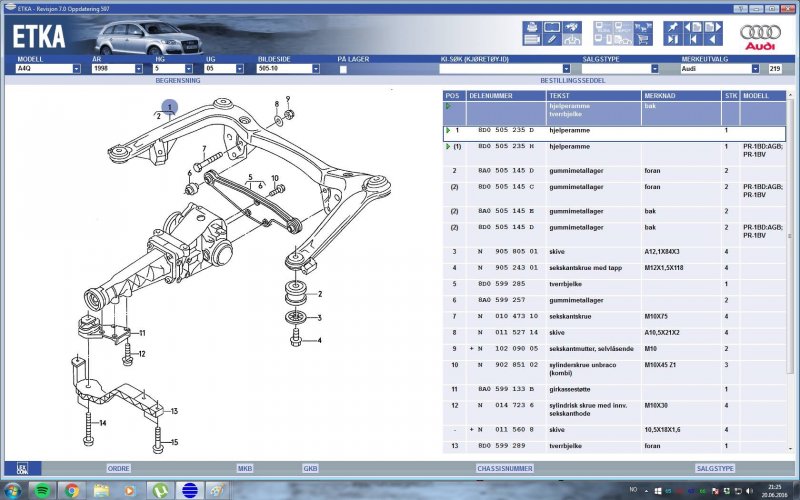Click the pencil edit icon
The height and width of the screenshot is (500, 800).
point(551,39)
